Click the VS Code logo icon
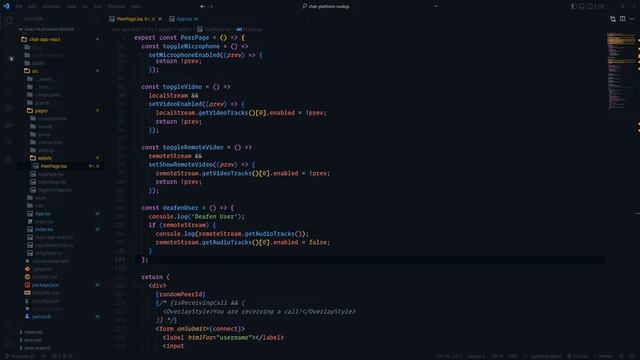 tap(6, 6)
